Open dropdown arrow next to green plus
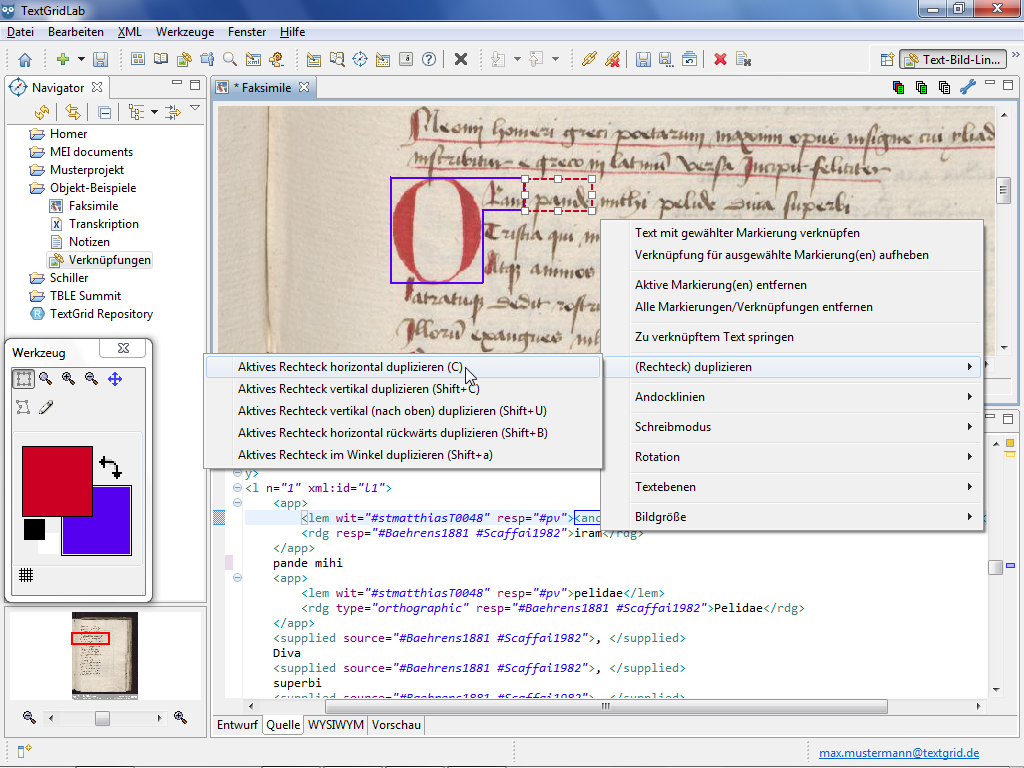The width and height of the screenshot is (1024, 768). (x=81, y=59)
